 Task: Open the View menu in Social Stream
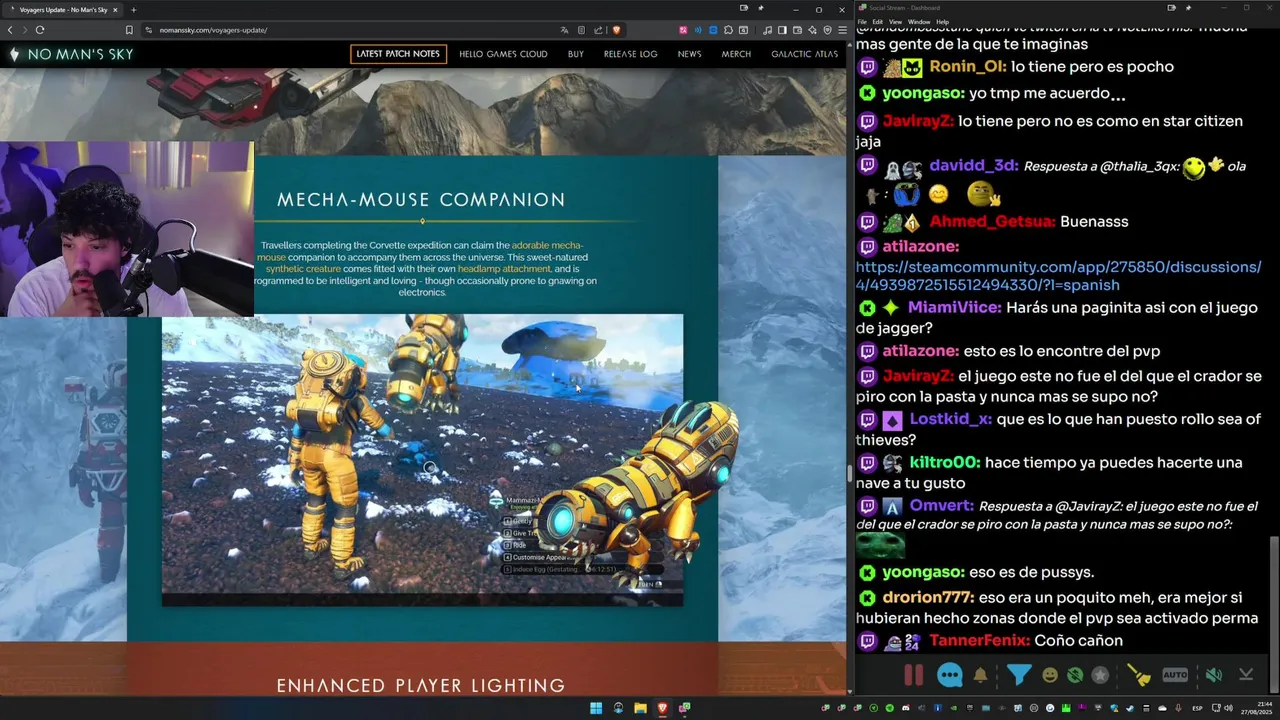point(895,21)
